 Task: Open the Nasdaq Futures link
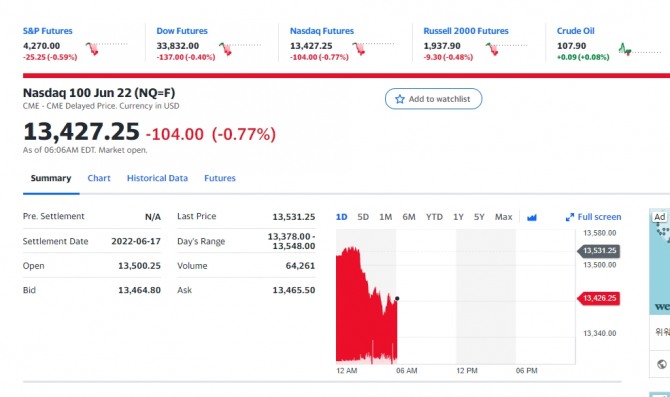[322, 31]
